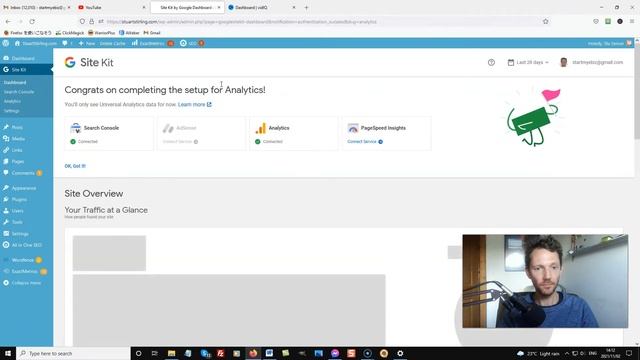Dismiss the banner with OK, Got it
This screenshot has width=640, height=360.
pos(75,166)
